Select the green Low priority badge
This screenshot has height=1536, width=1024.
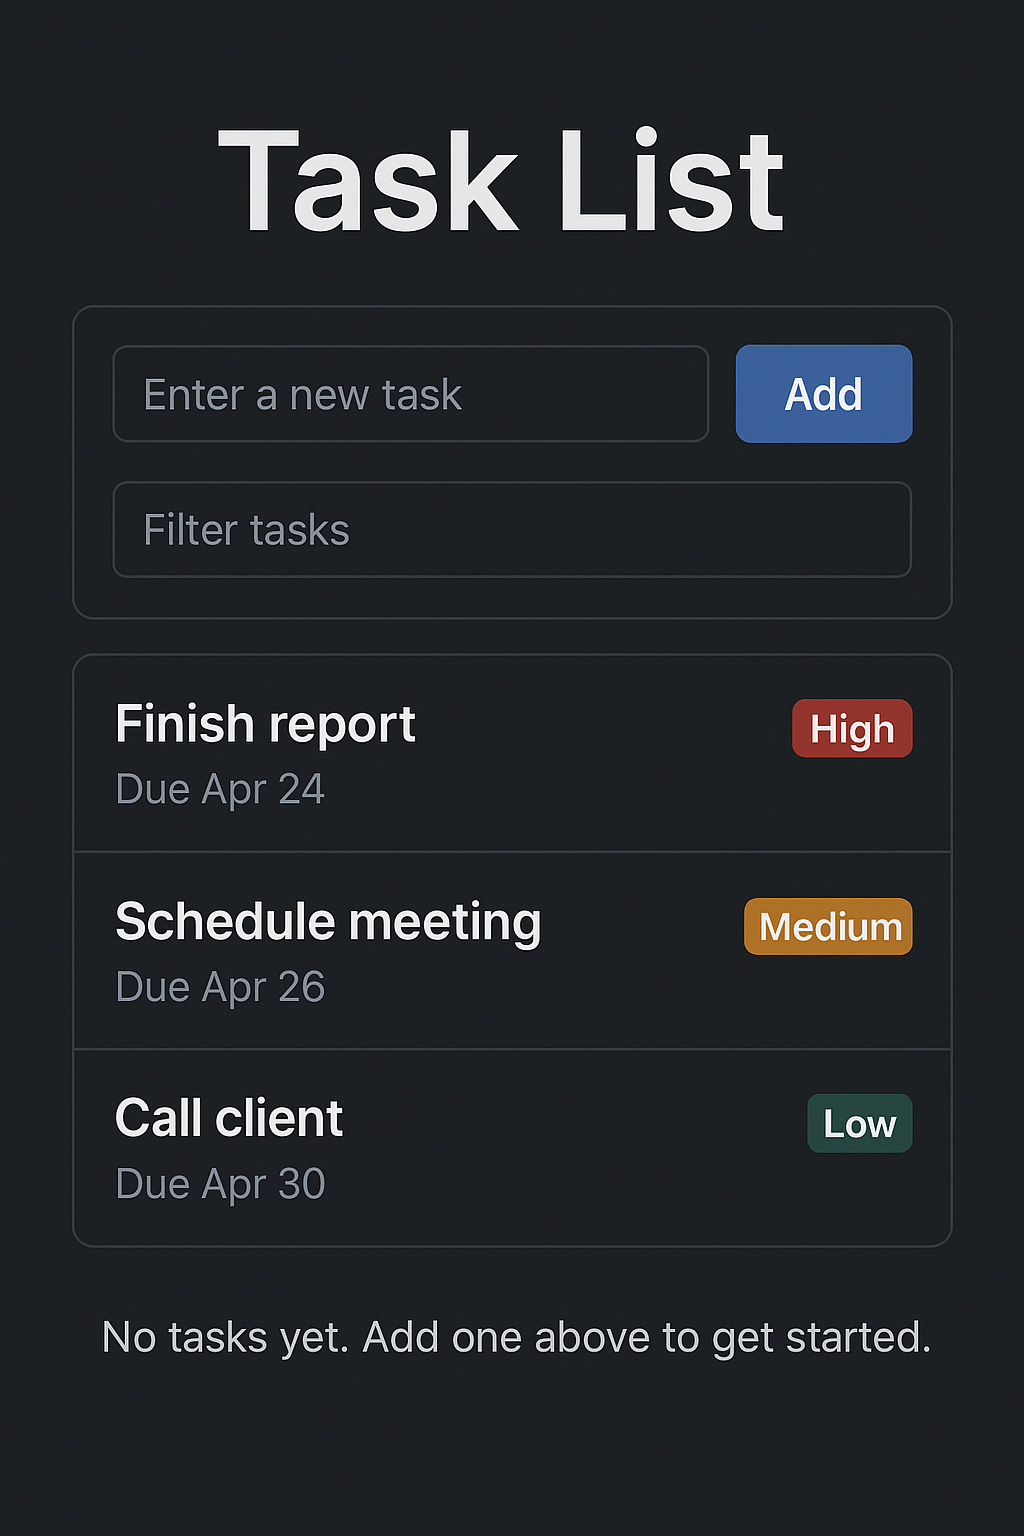click(859, 1124)
